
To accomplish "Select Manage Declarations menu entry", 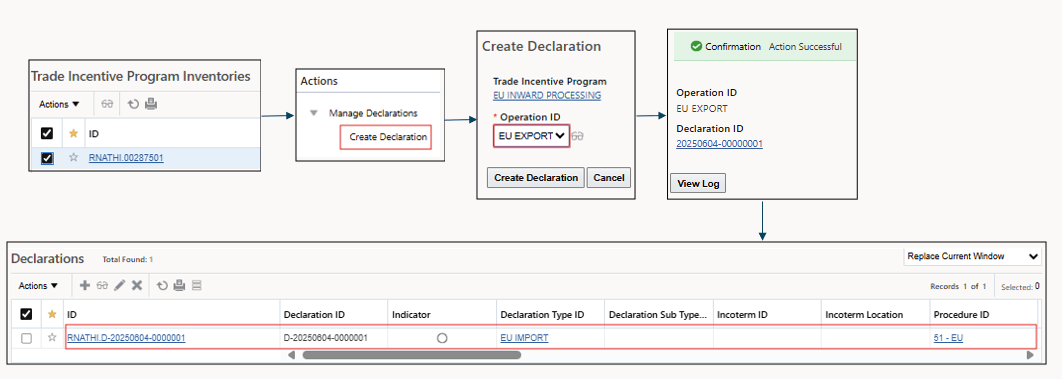I will pos(373,113).
